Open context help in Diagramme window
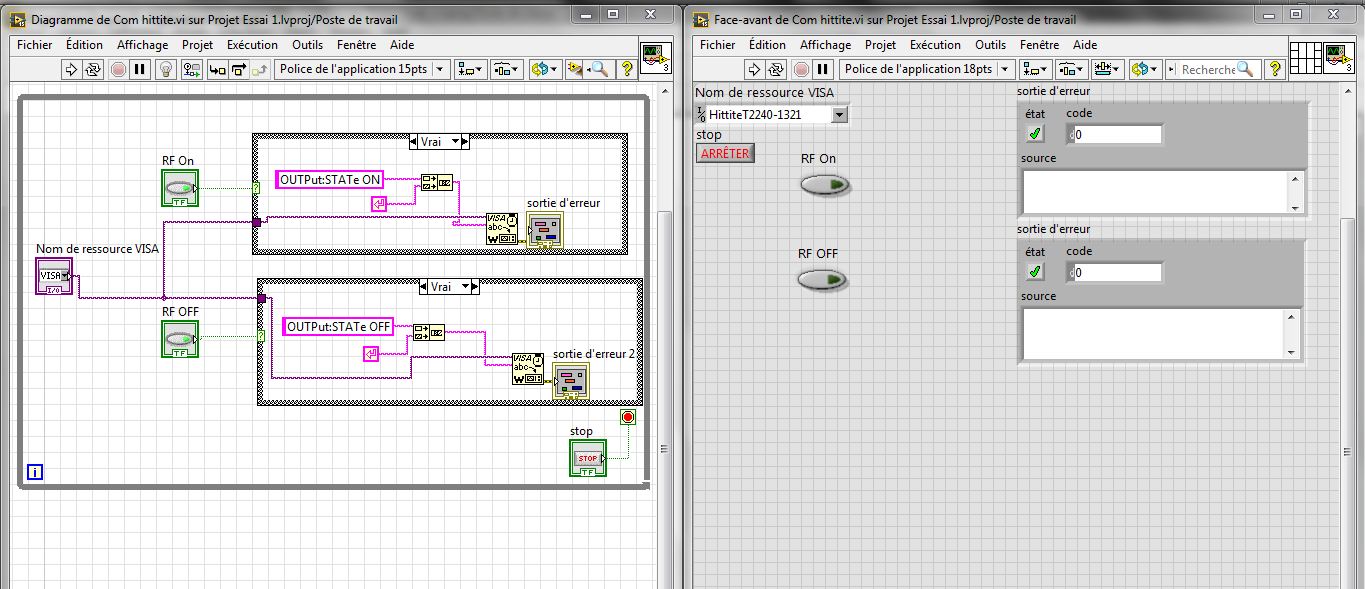 coord(628,69)
